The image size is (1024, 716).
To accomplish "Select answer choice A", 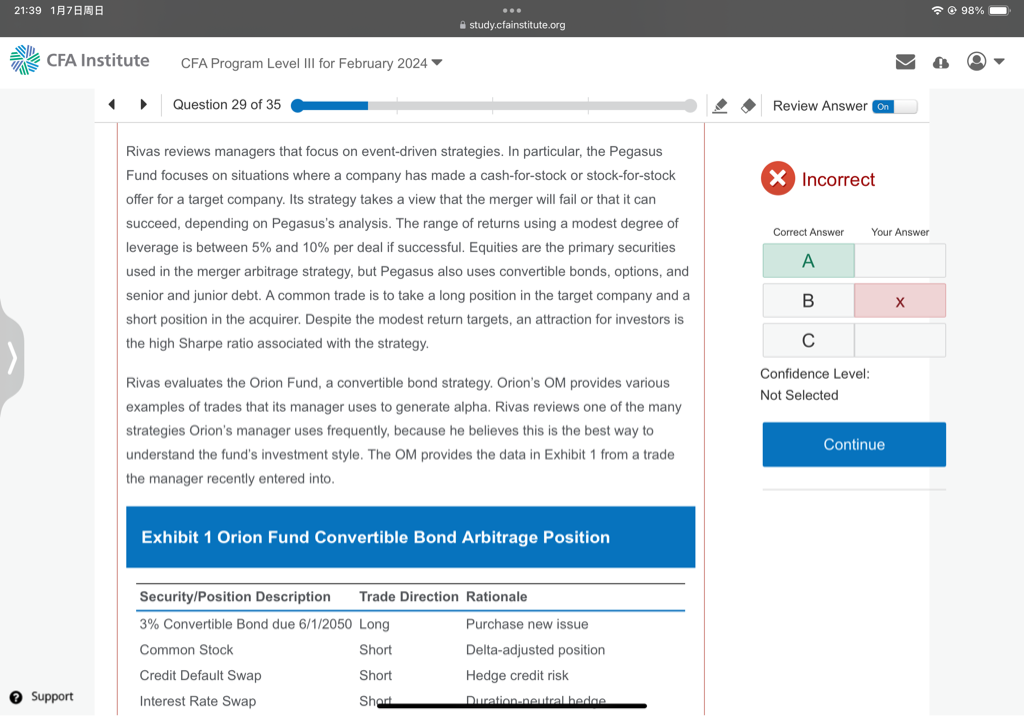I will 808,261.
